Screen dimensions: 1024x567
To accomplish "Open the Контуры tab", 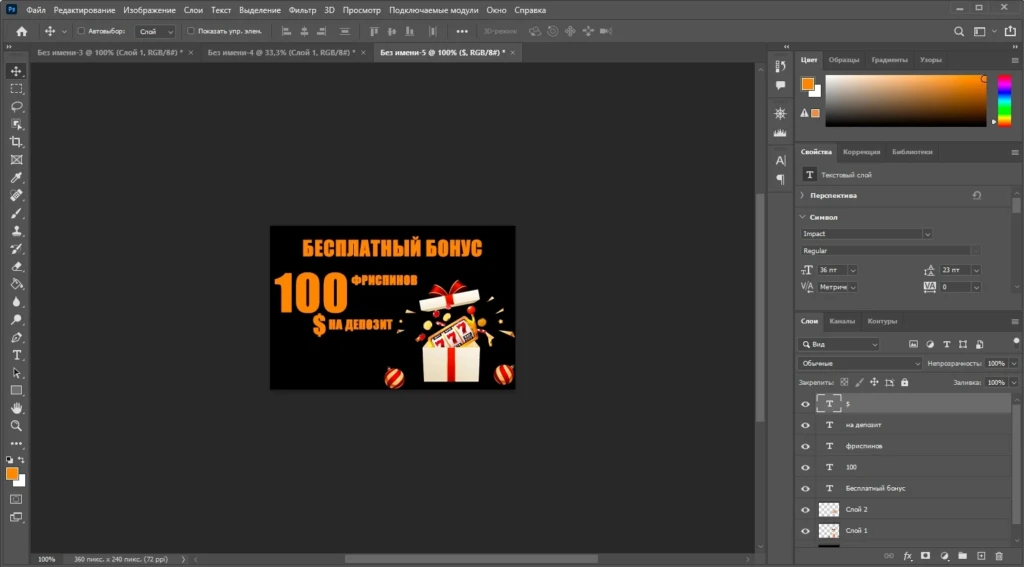I will click(x=882, y=321).
